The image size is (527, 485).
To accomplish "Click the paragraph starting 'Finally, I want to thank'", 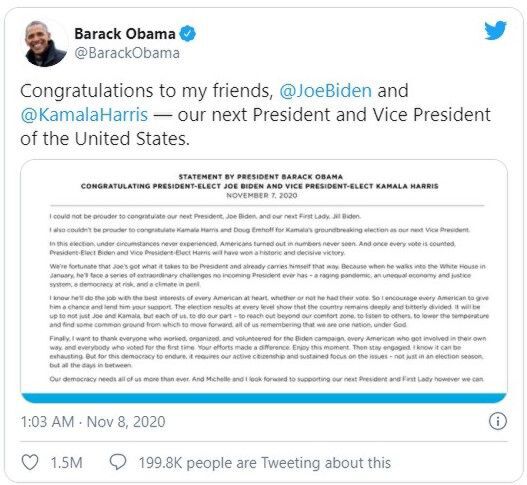I will pos(268,352).
